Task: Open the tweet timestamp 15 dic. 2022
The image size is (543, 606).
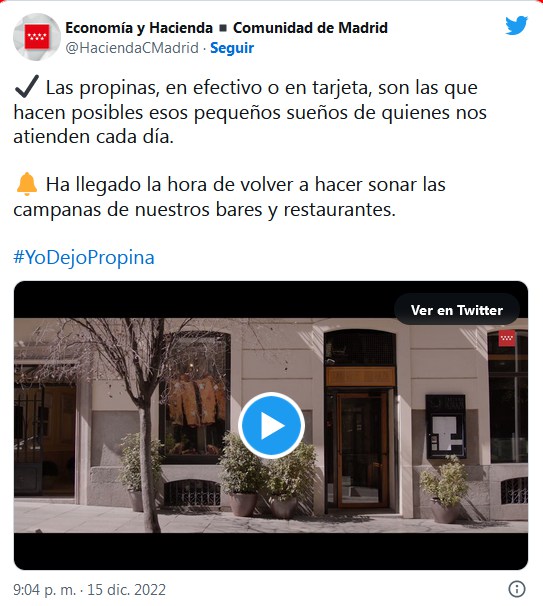Action: pyautogui.click(x=89, y=590)
